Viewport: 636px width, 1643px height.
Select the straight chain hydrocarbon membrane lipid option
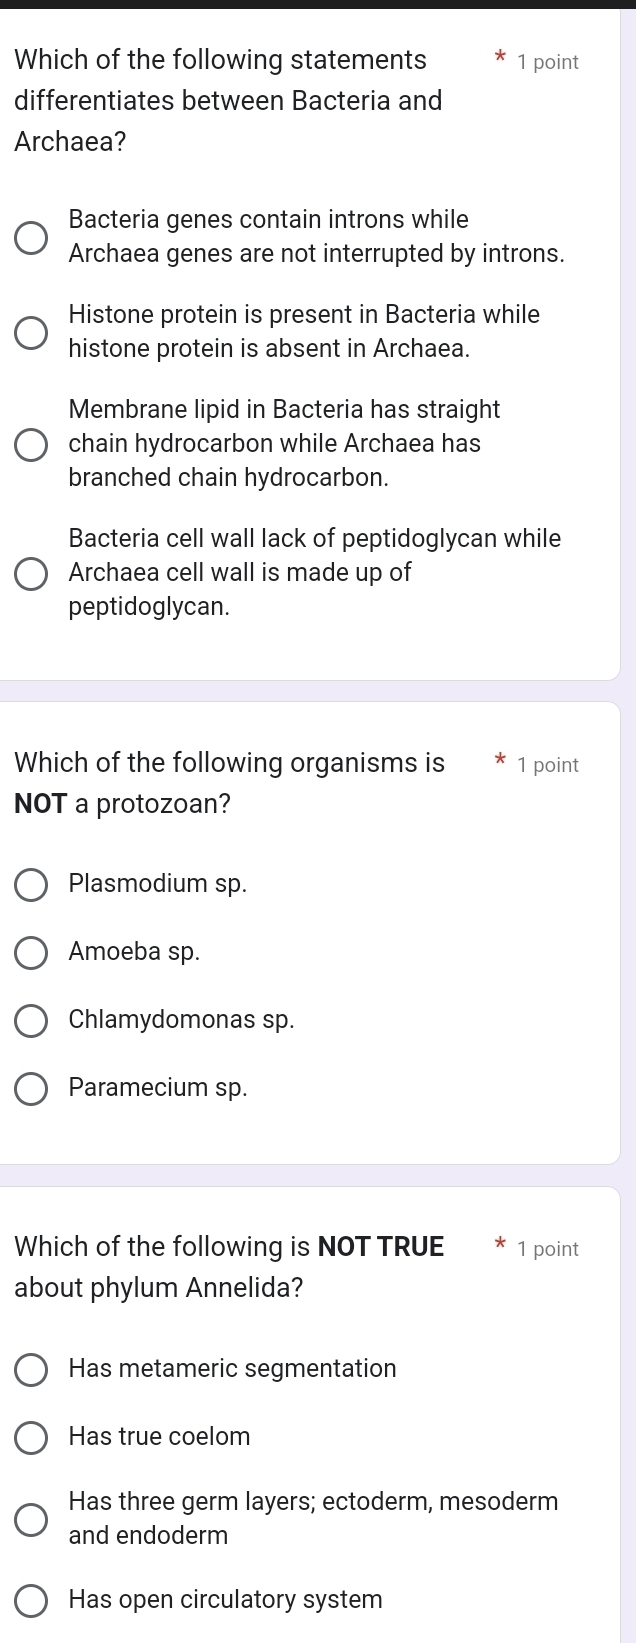point(31,444)
